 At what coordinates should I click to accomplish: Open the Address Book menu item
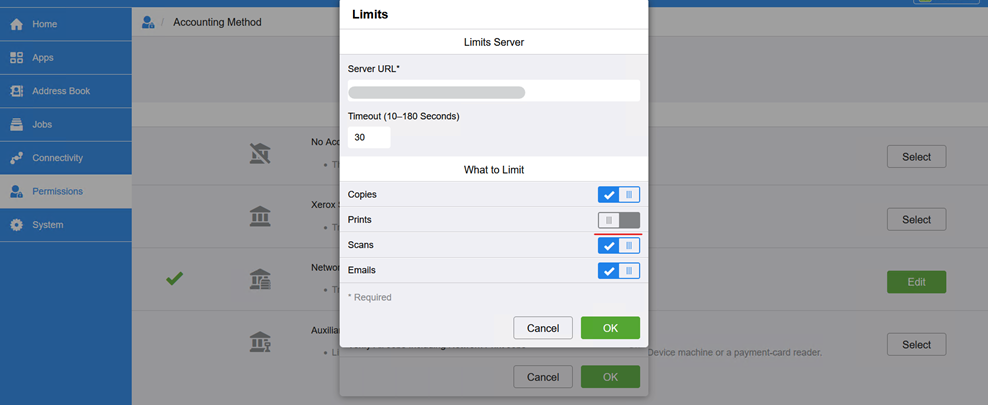(61, 91)
